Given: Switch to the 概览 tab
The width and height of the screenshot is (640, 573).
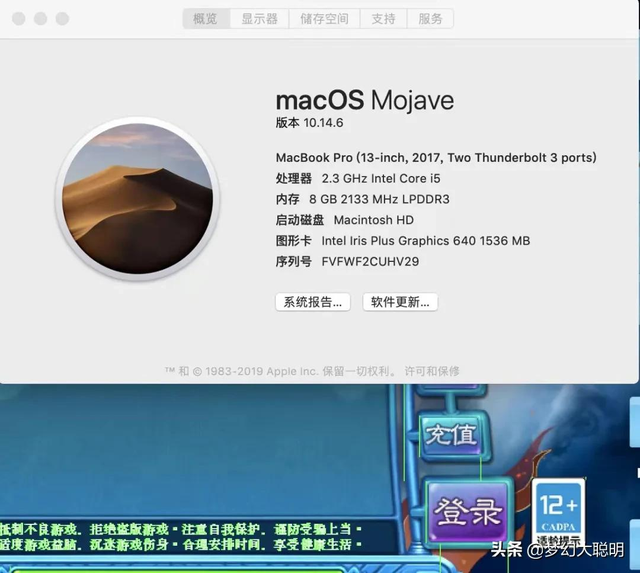Looking at the screenshot, I should [x=205, y=19].
